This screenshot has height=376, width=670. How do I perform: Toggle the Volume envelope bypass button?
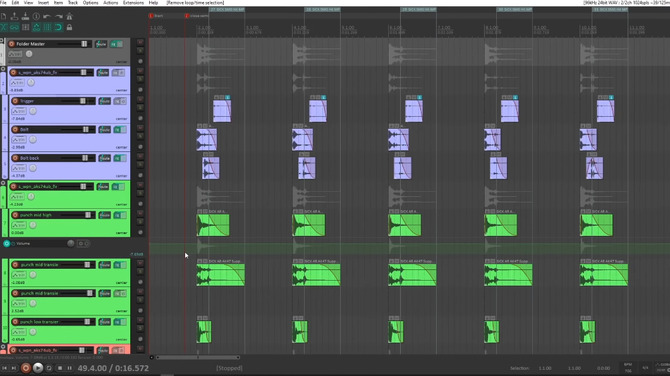[6, 244]
